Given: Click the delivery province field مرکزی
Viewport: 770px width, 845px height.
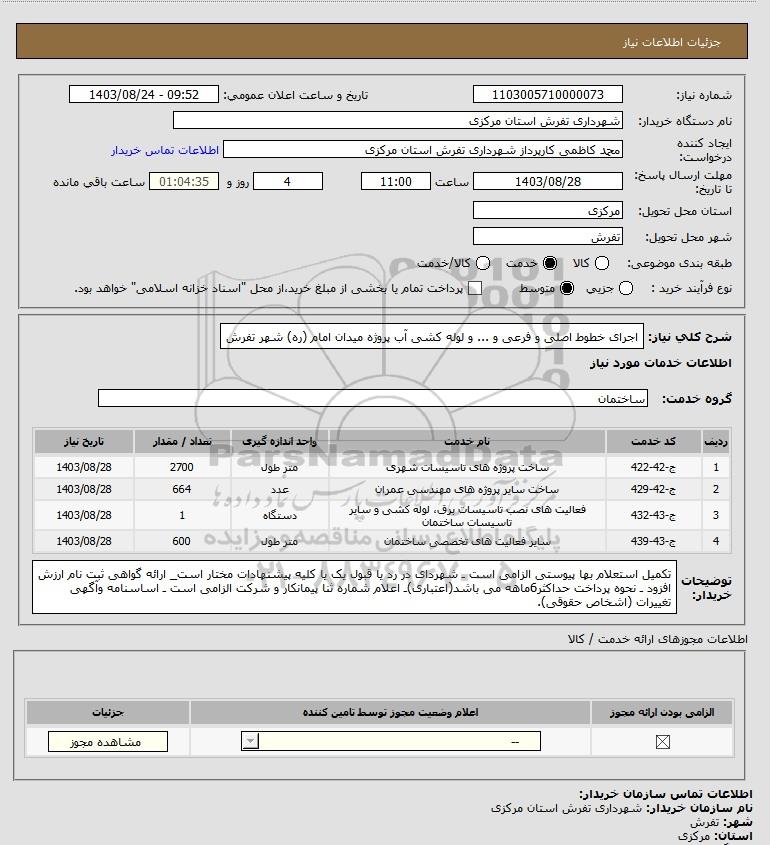Looking at the screenshot, I should pyautogui.click(x=547, y=210).
